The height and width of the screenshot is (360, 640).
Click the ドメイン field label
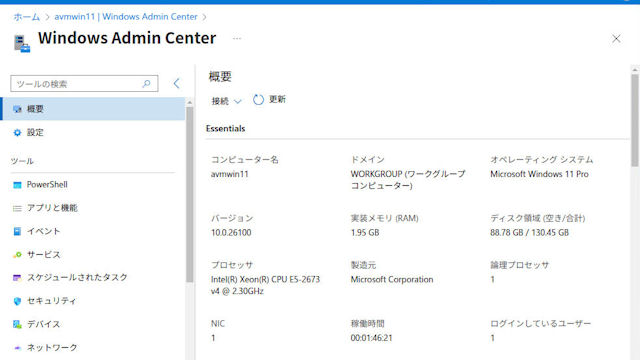click(x=367, y=160)
